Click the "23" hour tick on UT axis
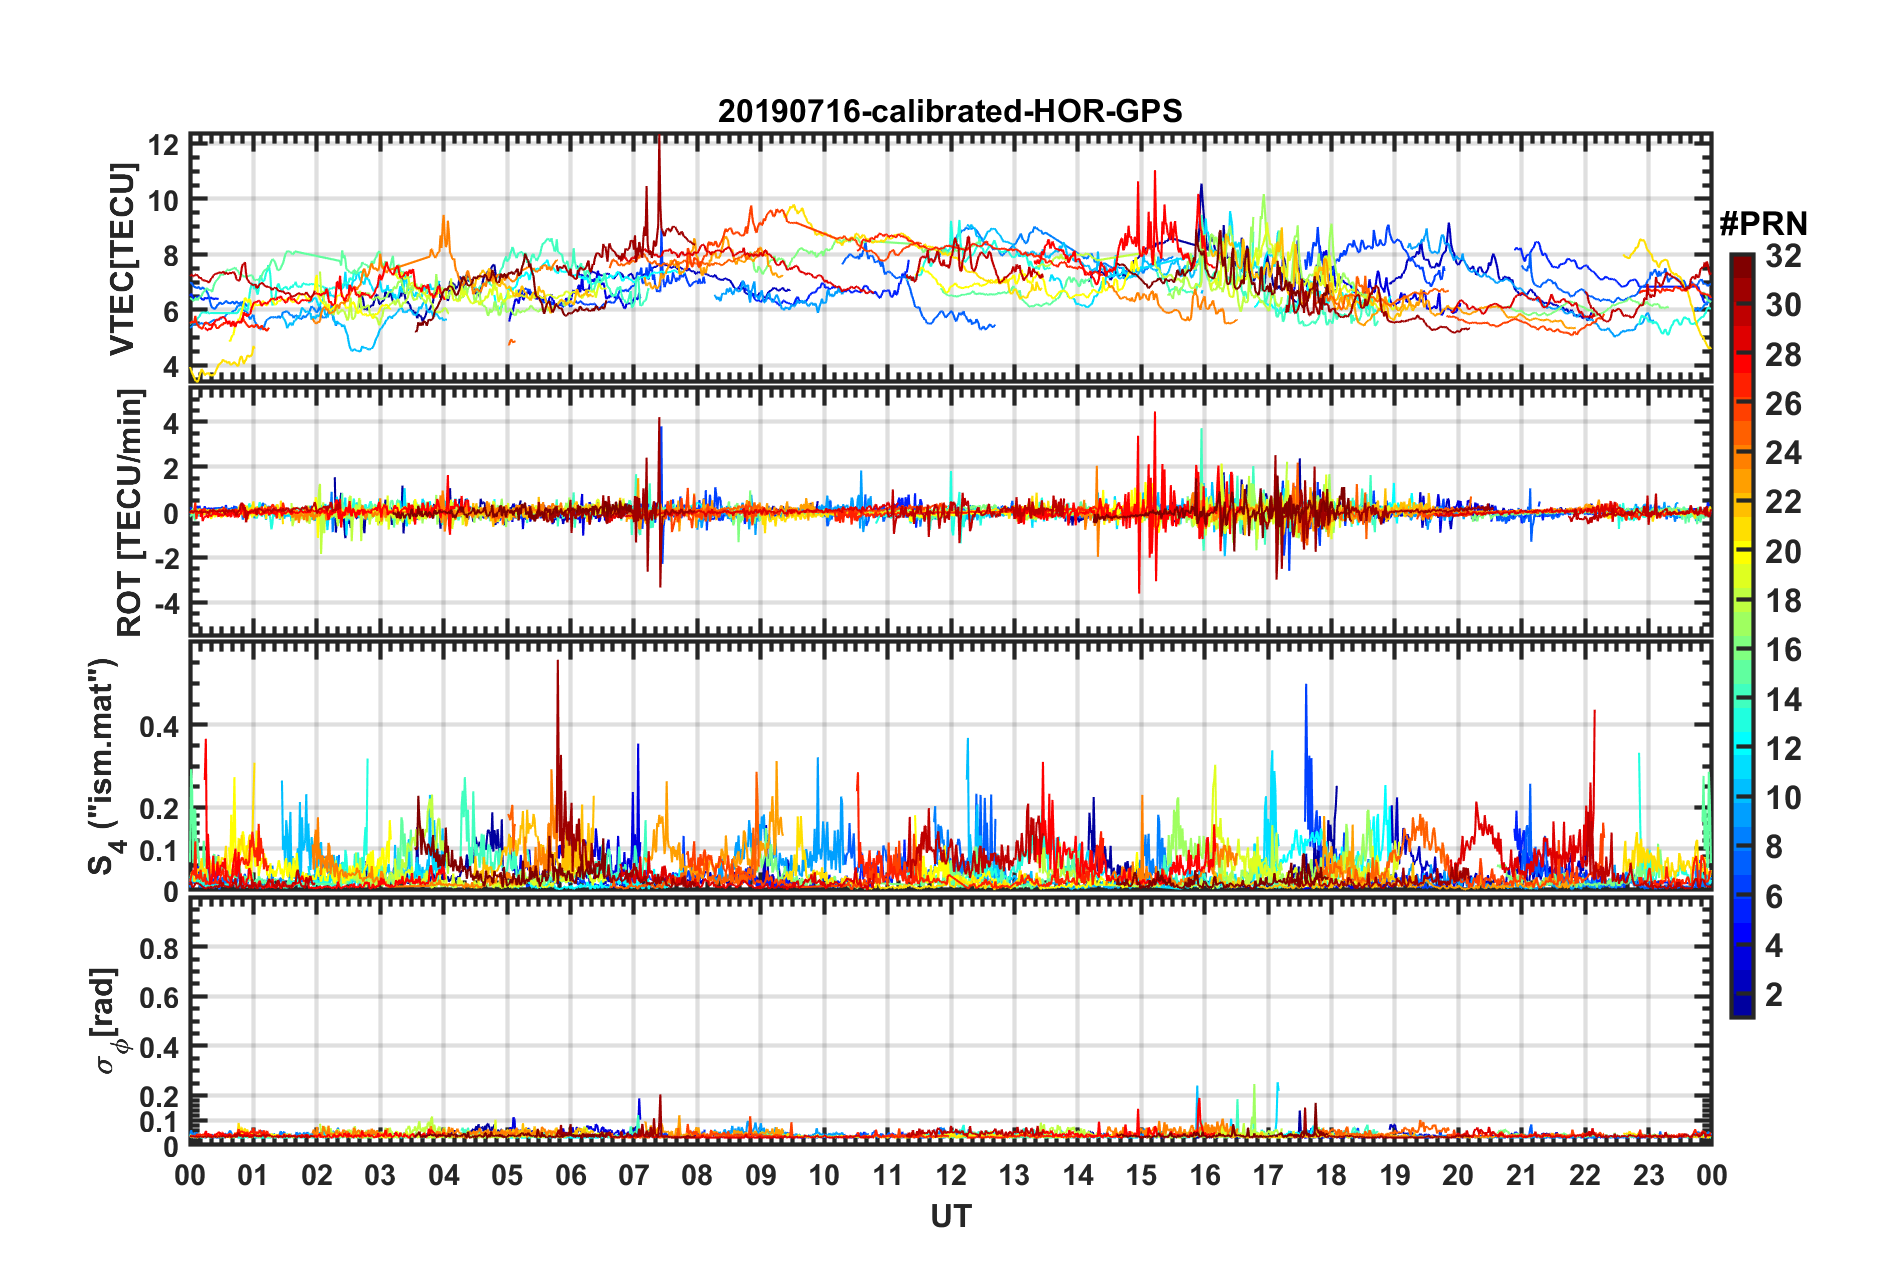1902x1272 pixels. 1648,1175
